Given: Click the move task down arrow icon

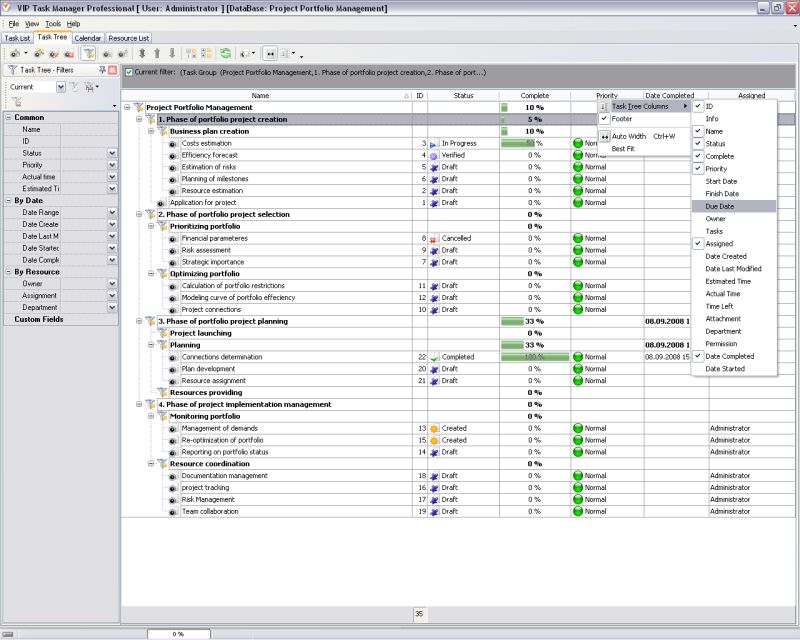Looking at the screenshot, I should pyautogui.click(x=171, y=53).
